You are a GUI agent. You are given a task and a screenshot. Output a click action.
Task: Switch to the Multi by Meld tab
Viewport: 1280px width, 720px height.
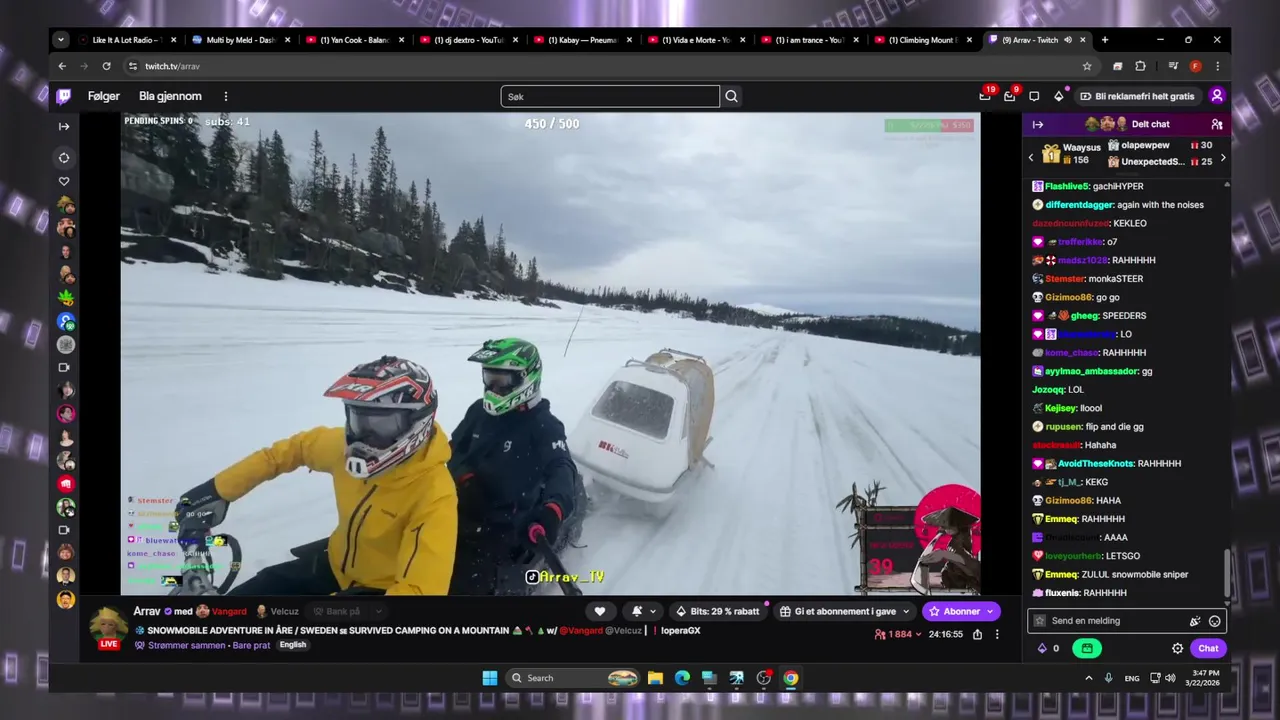pos(240,40)
